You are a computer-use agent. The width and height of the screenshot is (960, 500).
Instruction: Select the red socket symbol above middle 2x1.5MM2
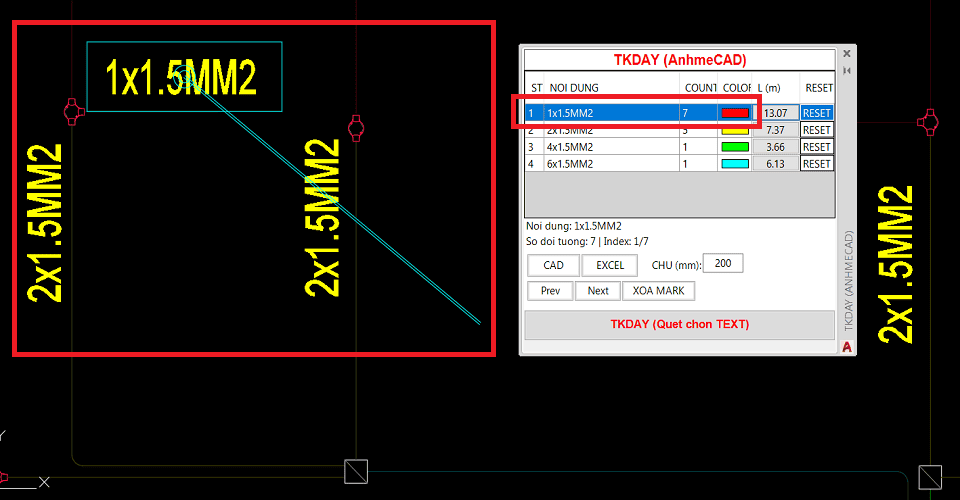(356, 128)
